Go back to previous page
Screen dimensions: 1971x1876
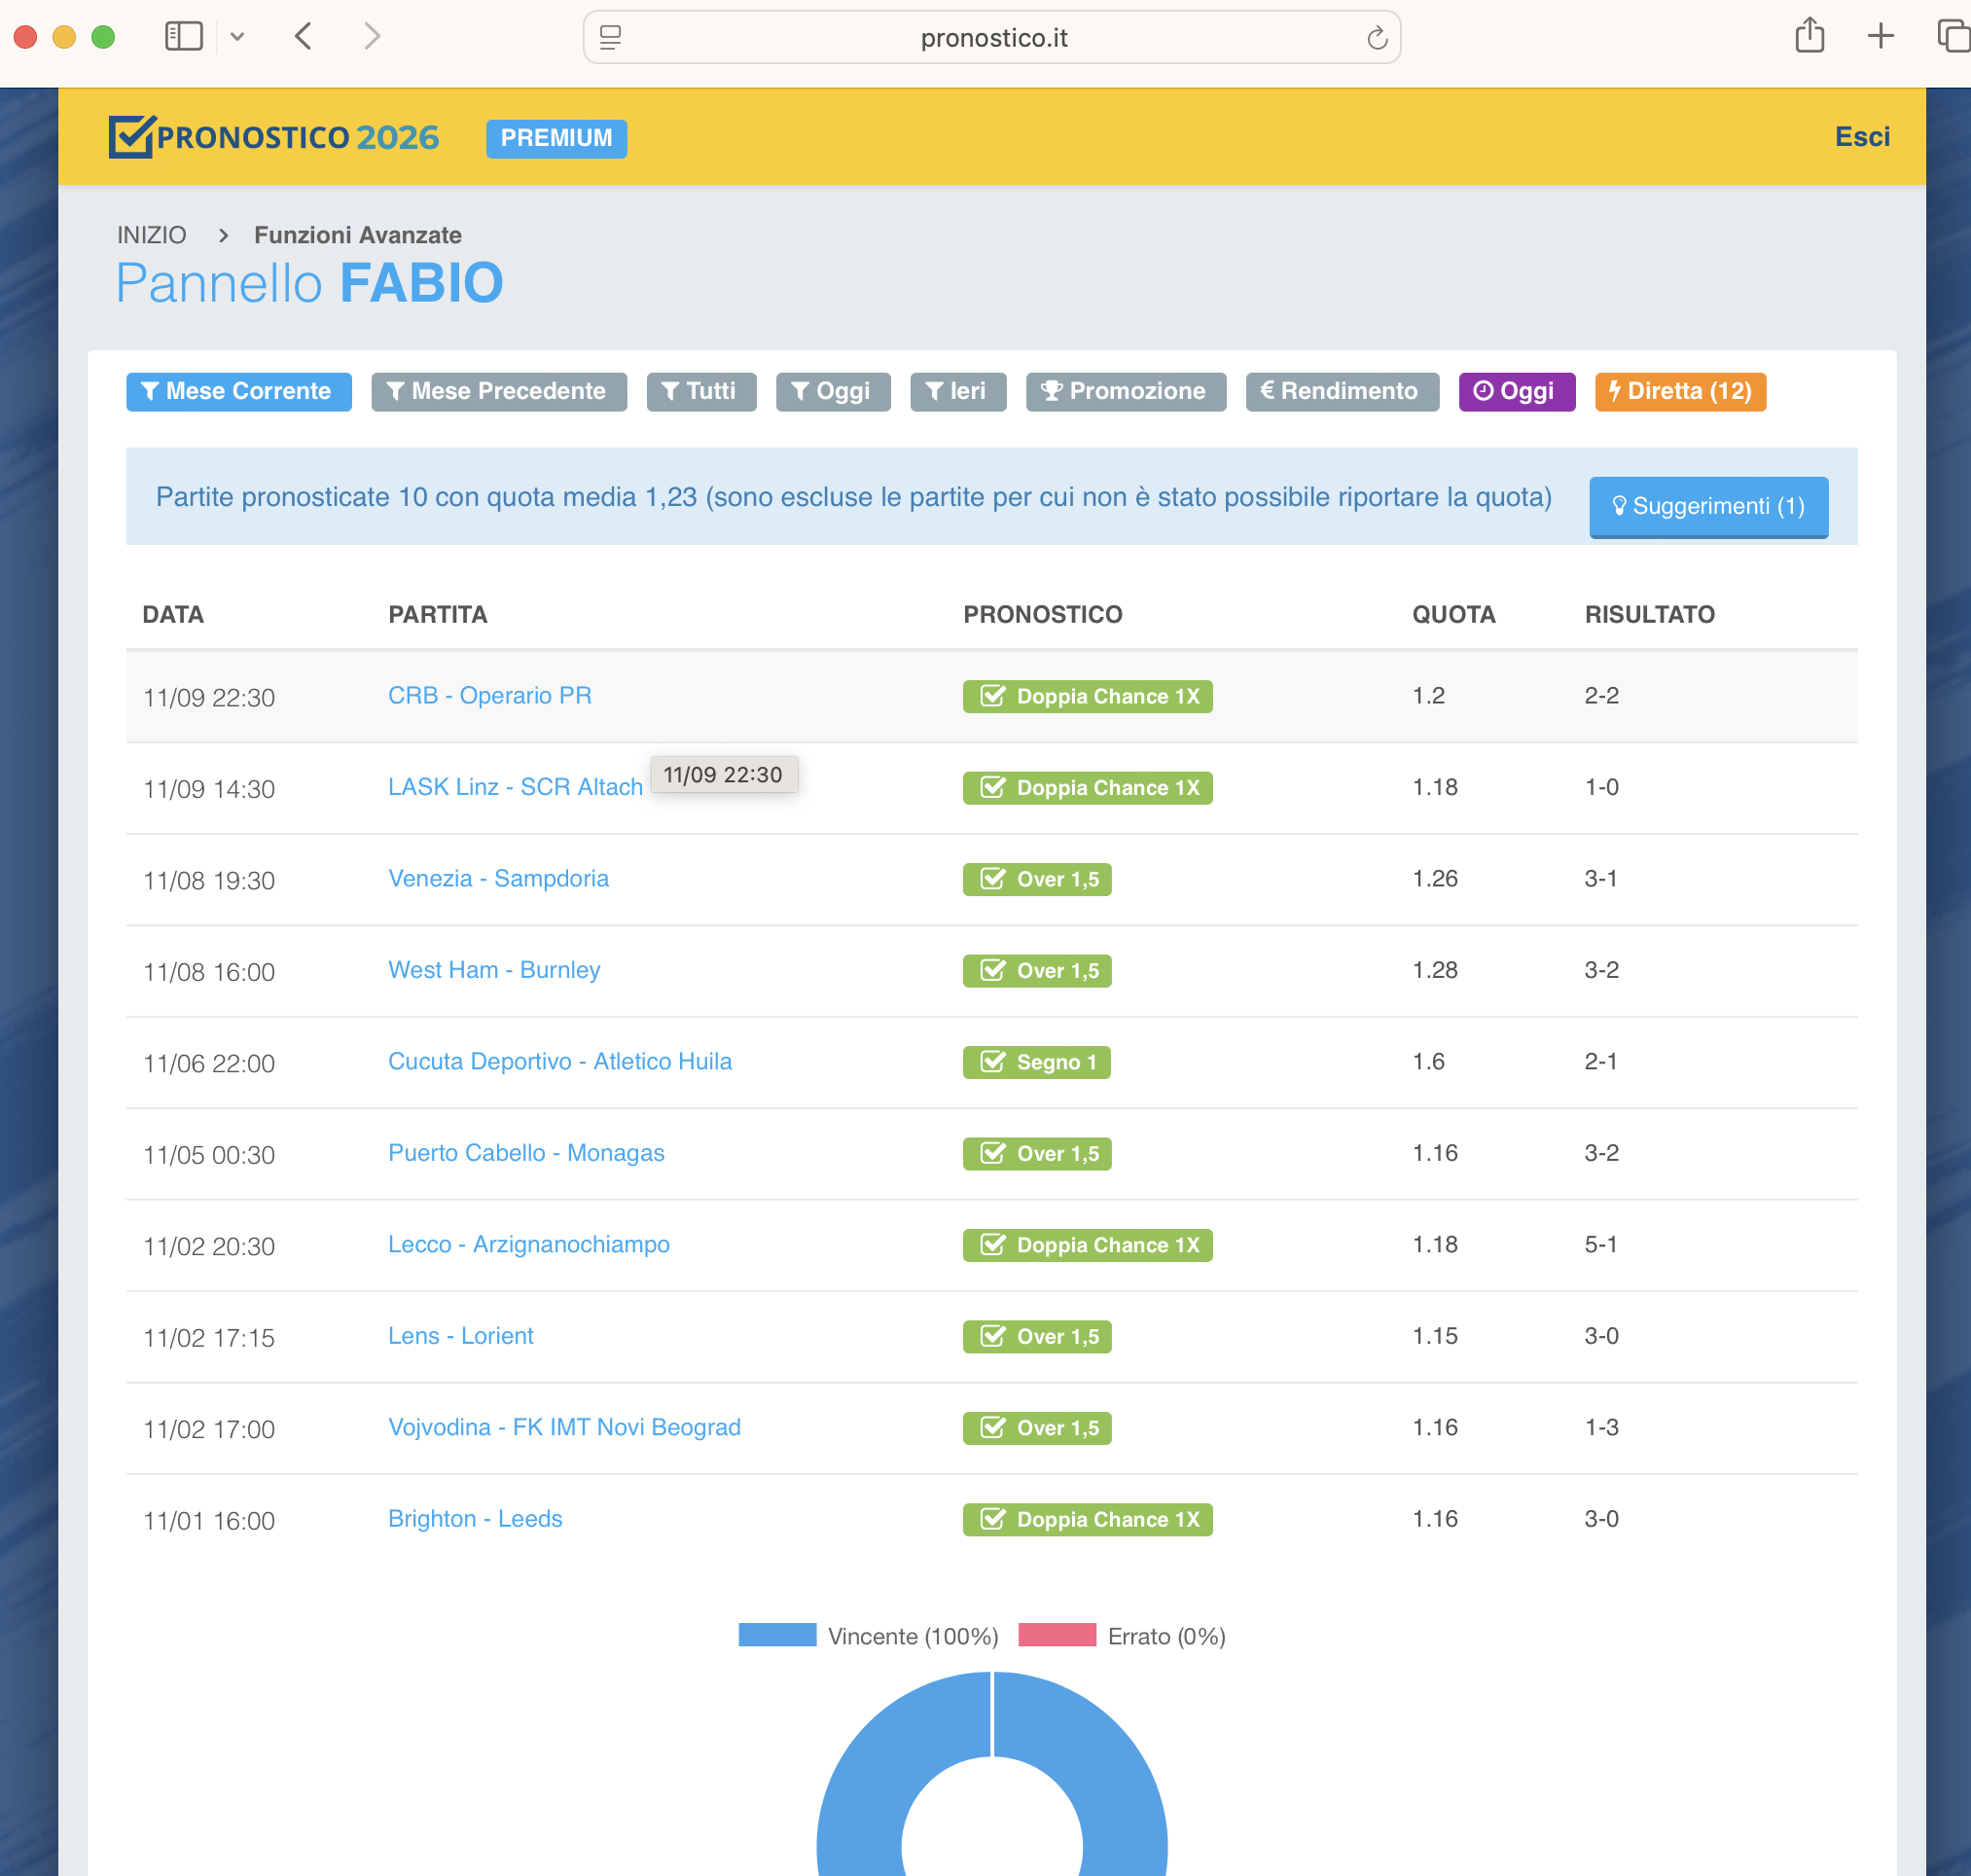pos(304,37)
